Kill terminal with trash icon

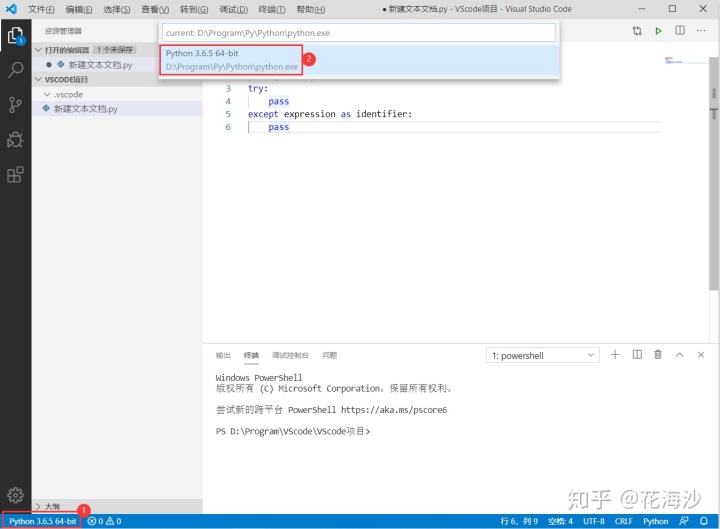658,355
